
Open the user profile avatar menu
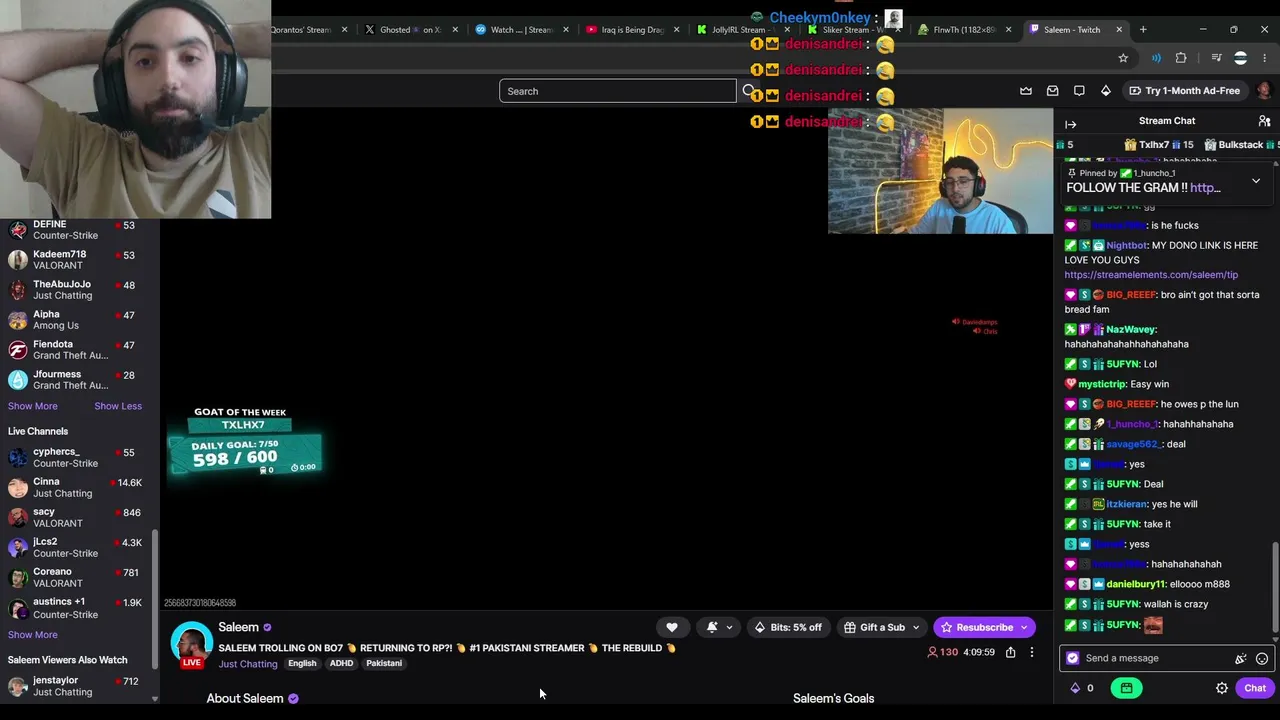[1264, 91]
